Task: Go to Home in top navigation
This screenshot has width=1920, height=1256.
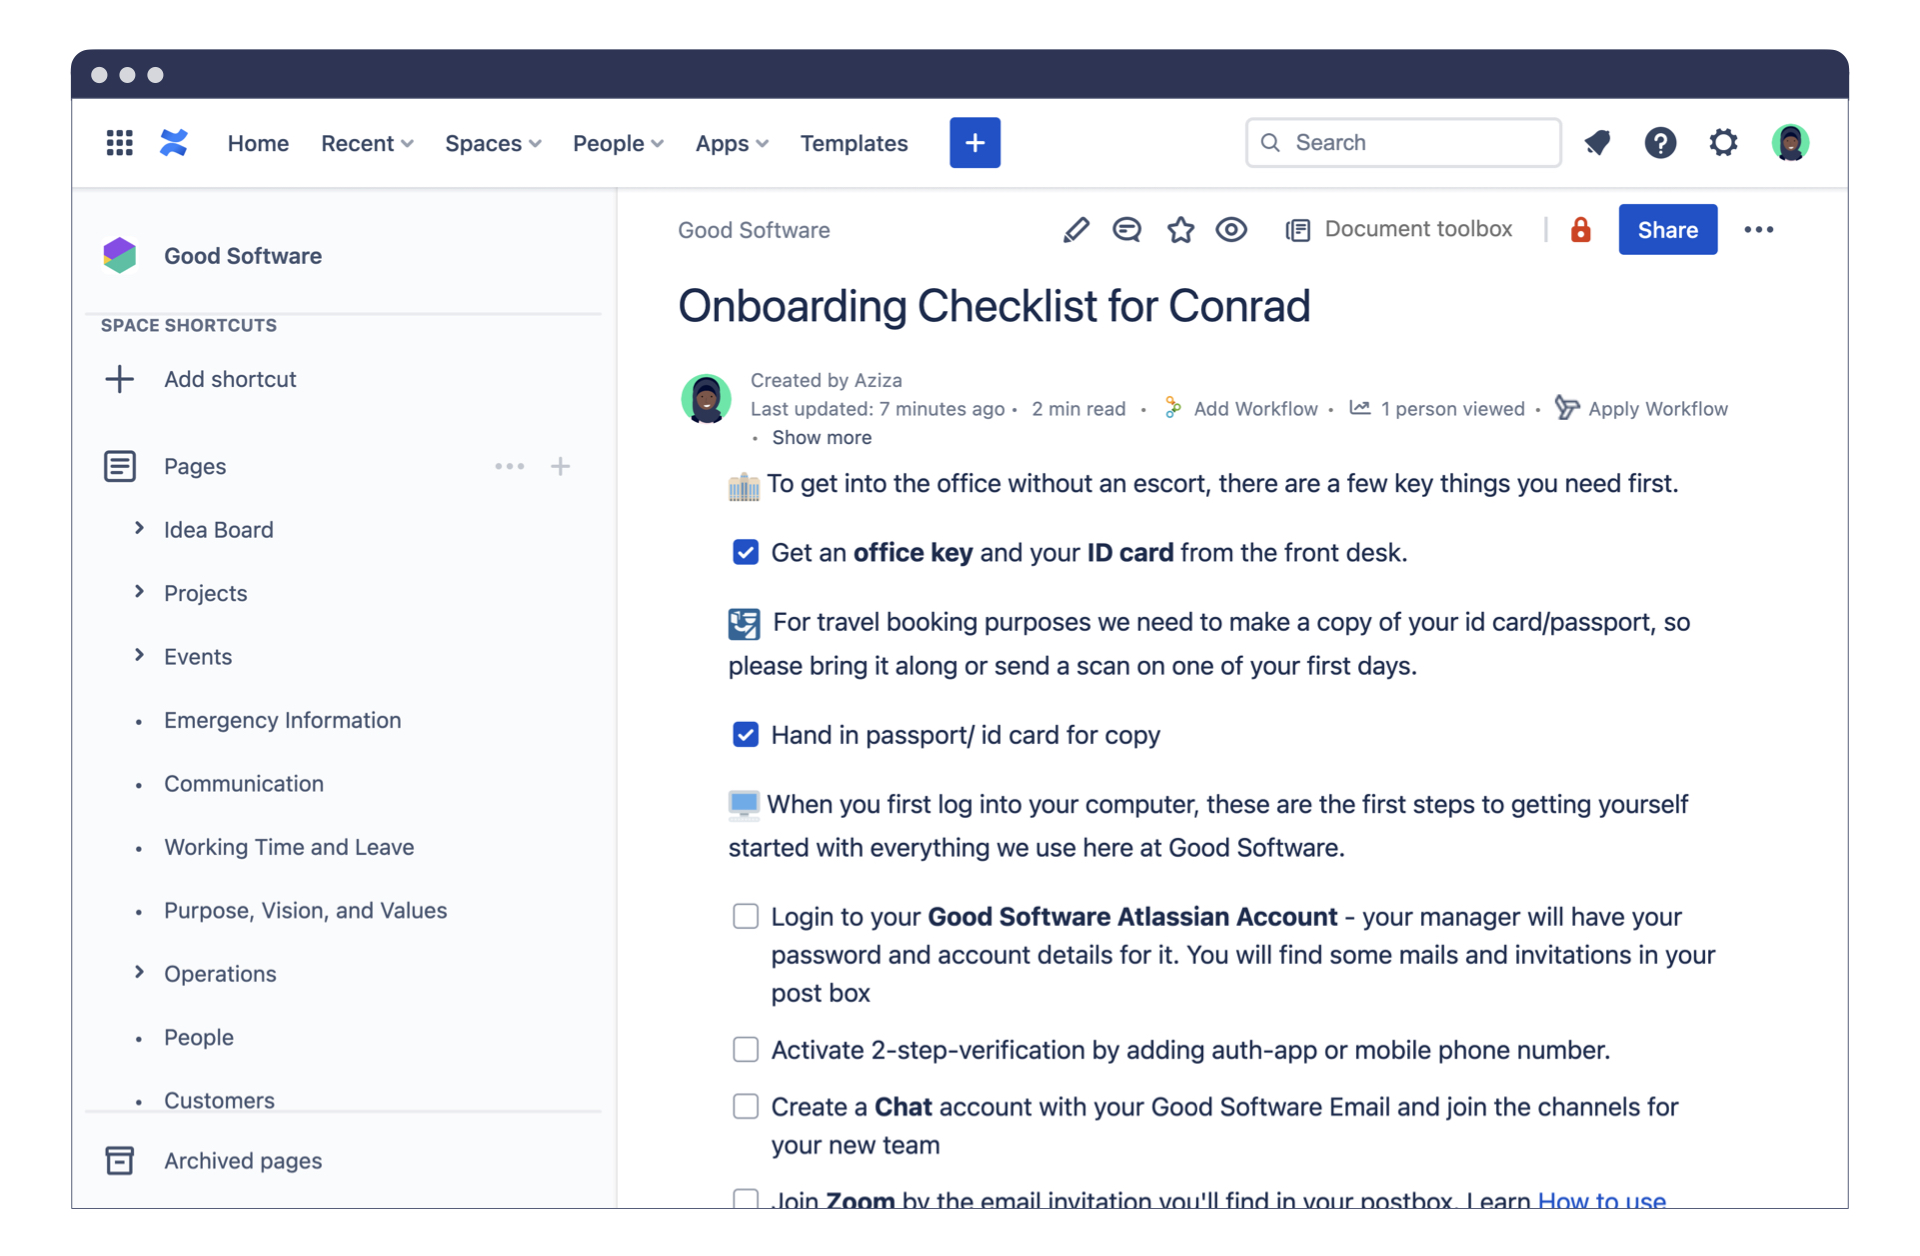Action: [257, 143]
